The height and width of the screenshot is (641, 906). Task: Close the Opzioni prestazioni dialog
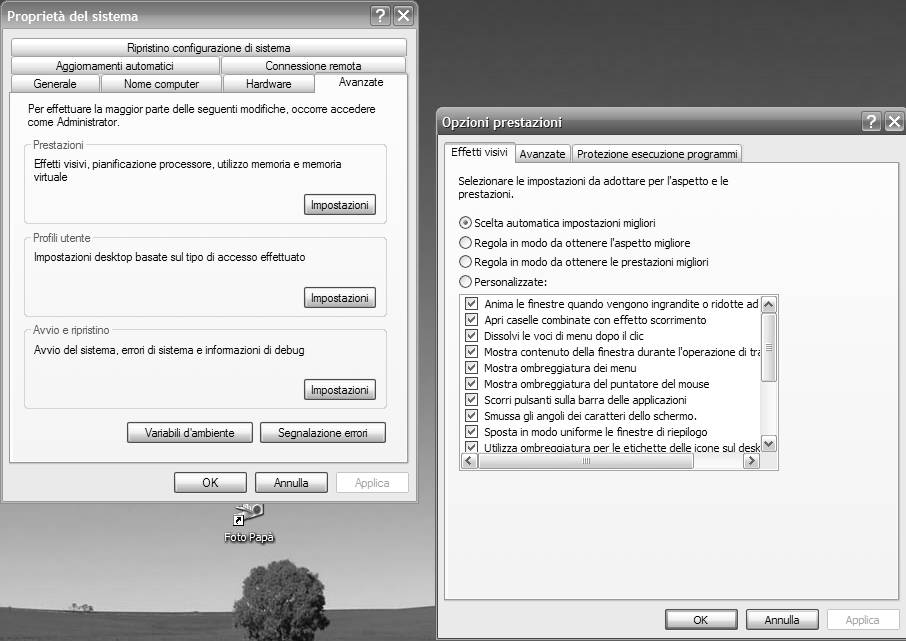[x=893, y=122]
